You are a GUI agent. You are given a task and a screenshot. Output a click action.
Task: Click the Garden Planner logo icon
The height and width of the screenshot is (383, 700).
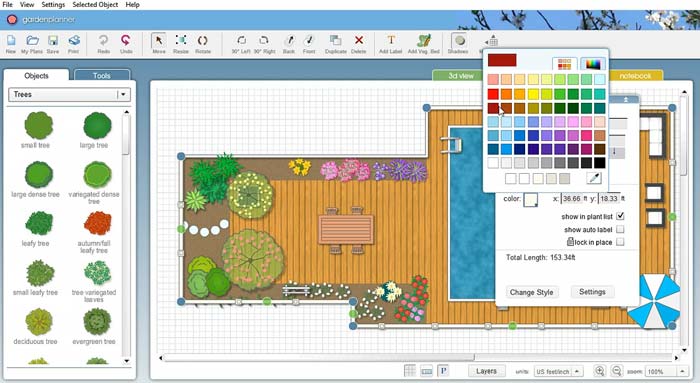[12, 20]
